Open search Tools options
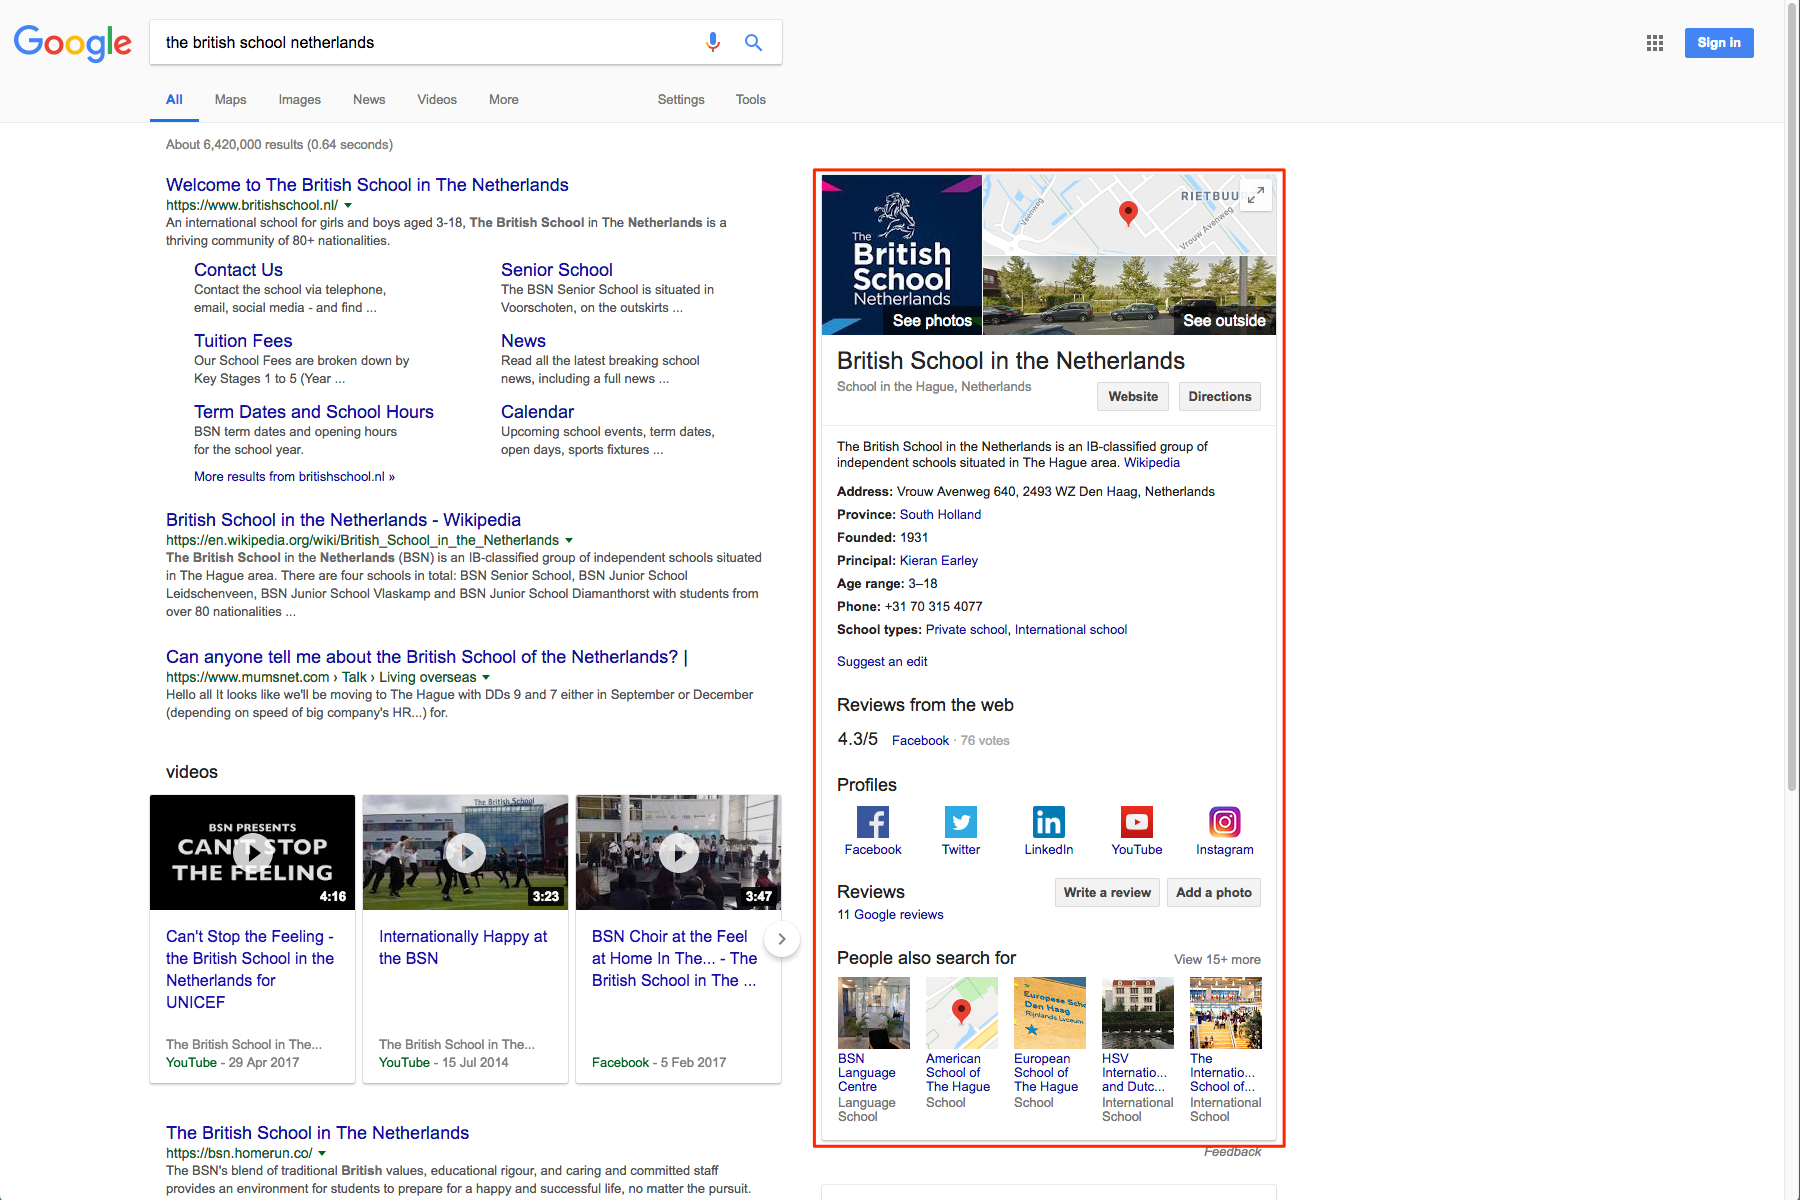Image resolution: width=1800 pixels, height=1200 pixels. coord(751,100)
